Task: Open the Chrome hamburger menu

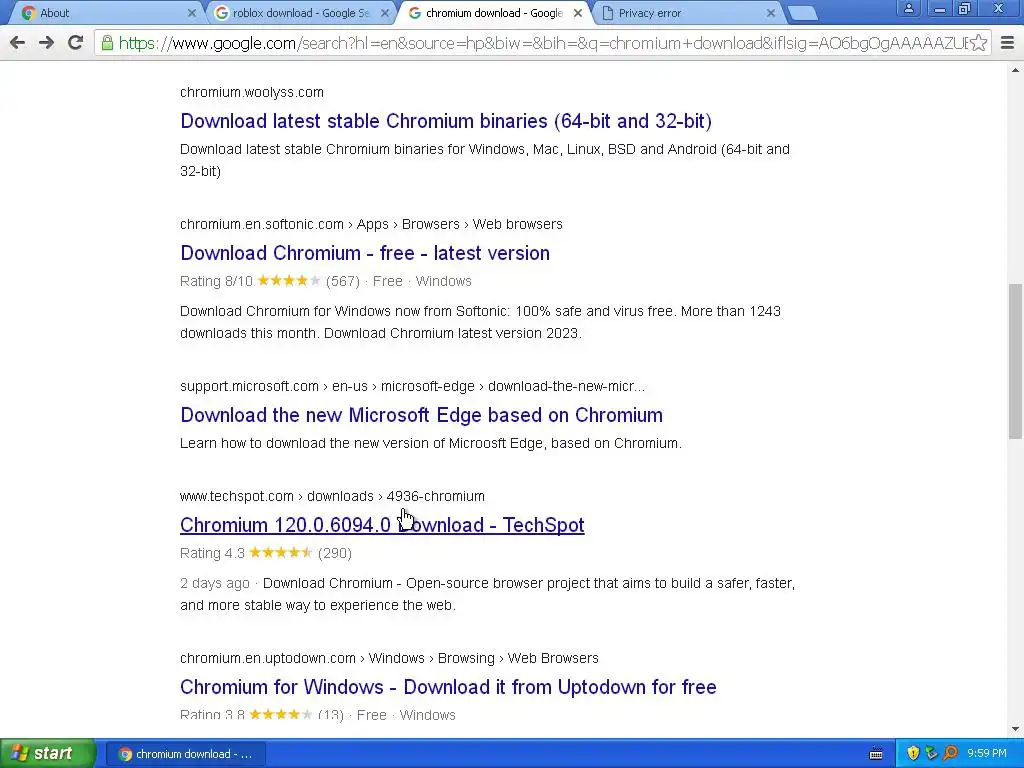Action: click(x=1008, y=43)
